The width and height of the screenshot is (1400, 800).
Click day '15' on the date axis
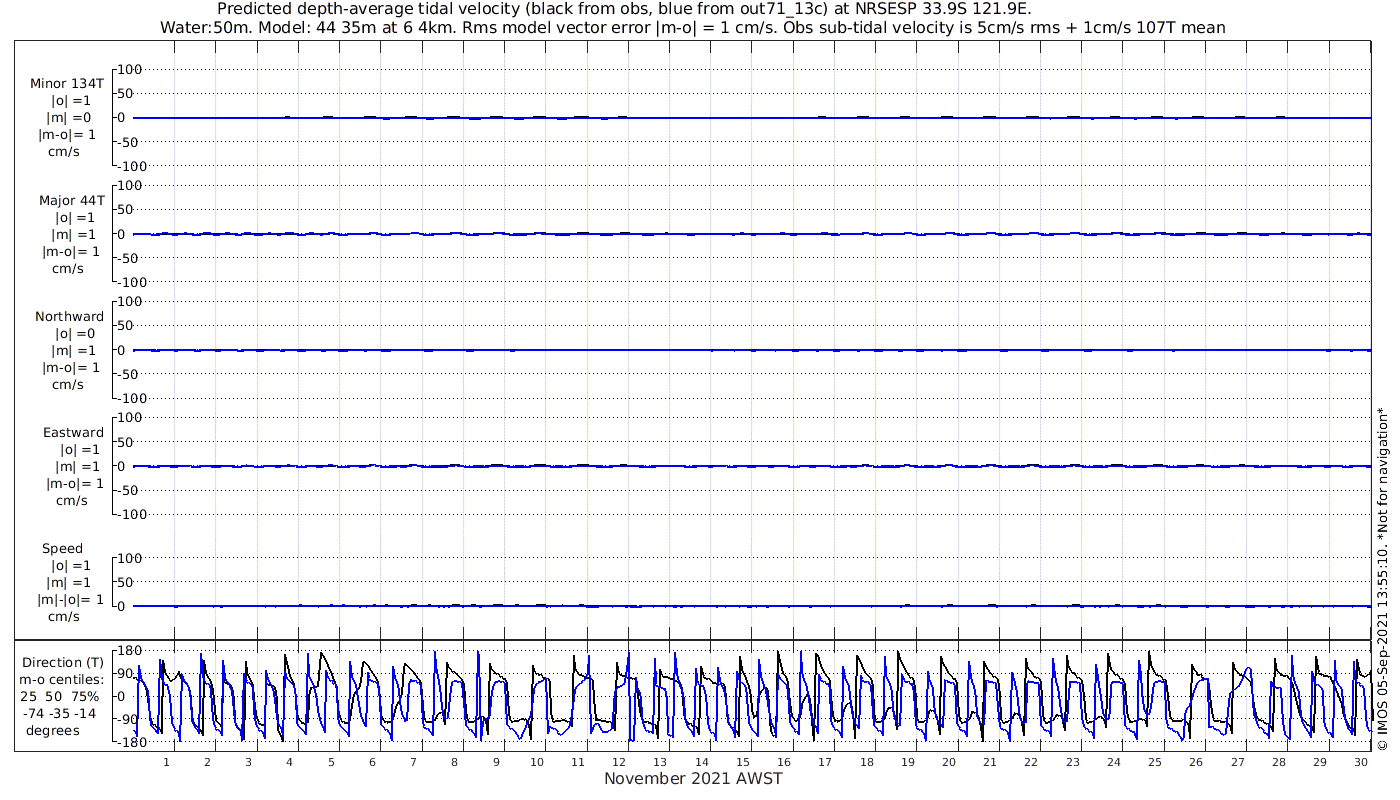(x=743, y=762)
